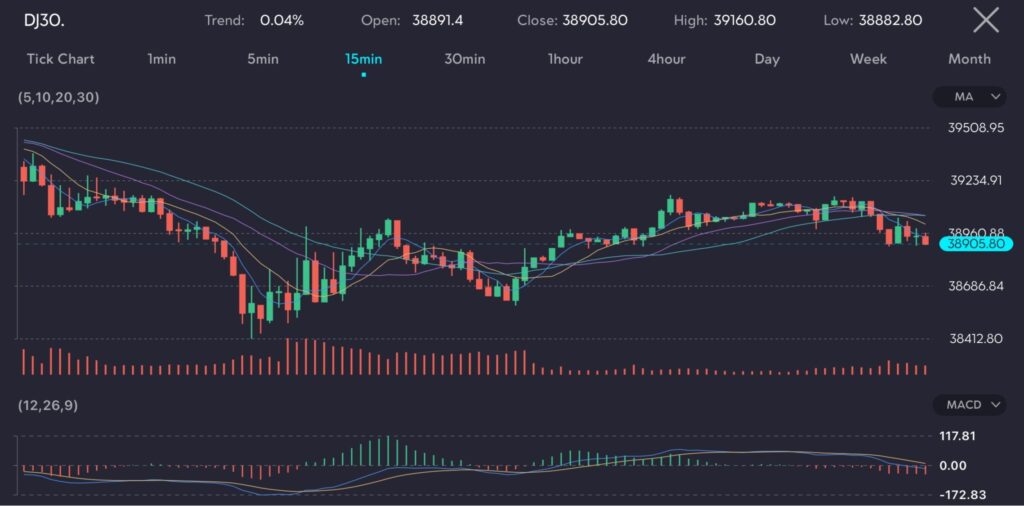Click the 39508.95 price axis label

975,128
